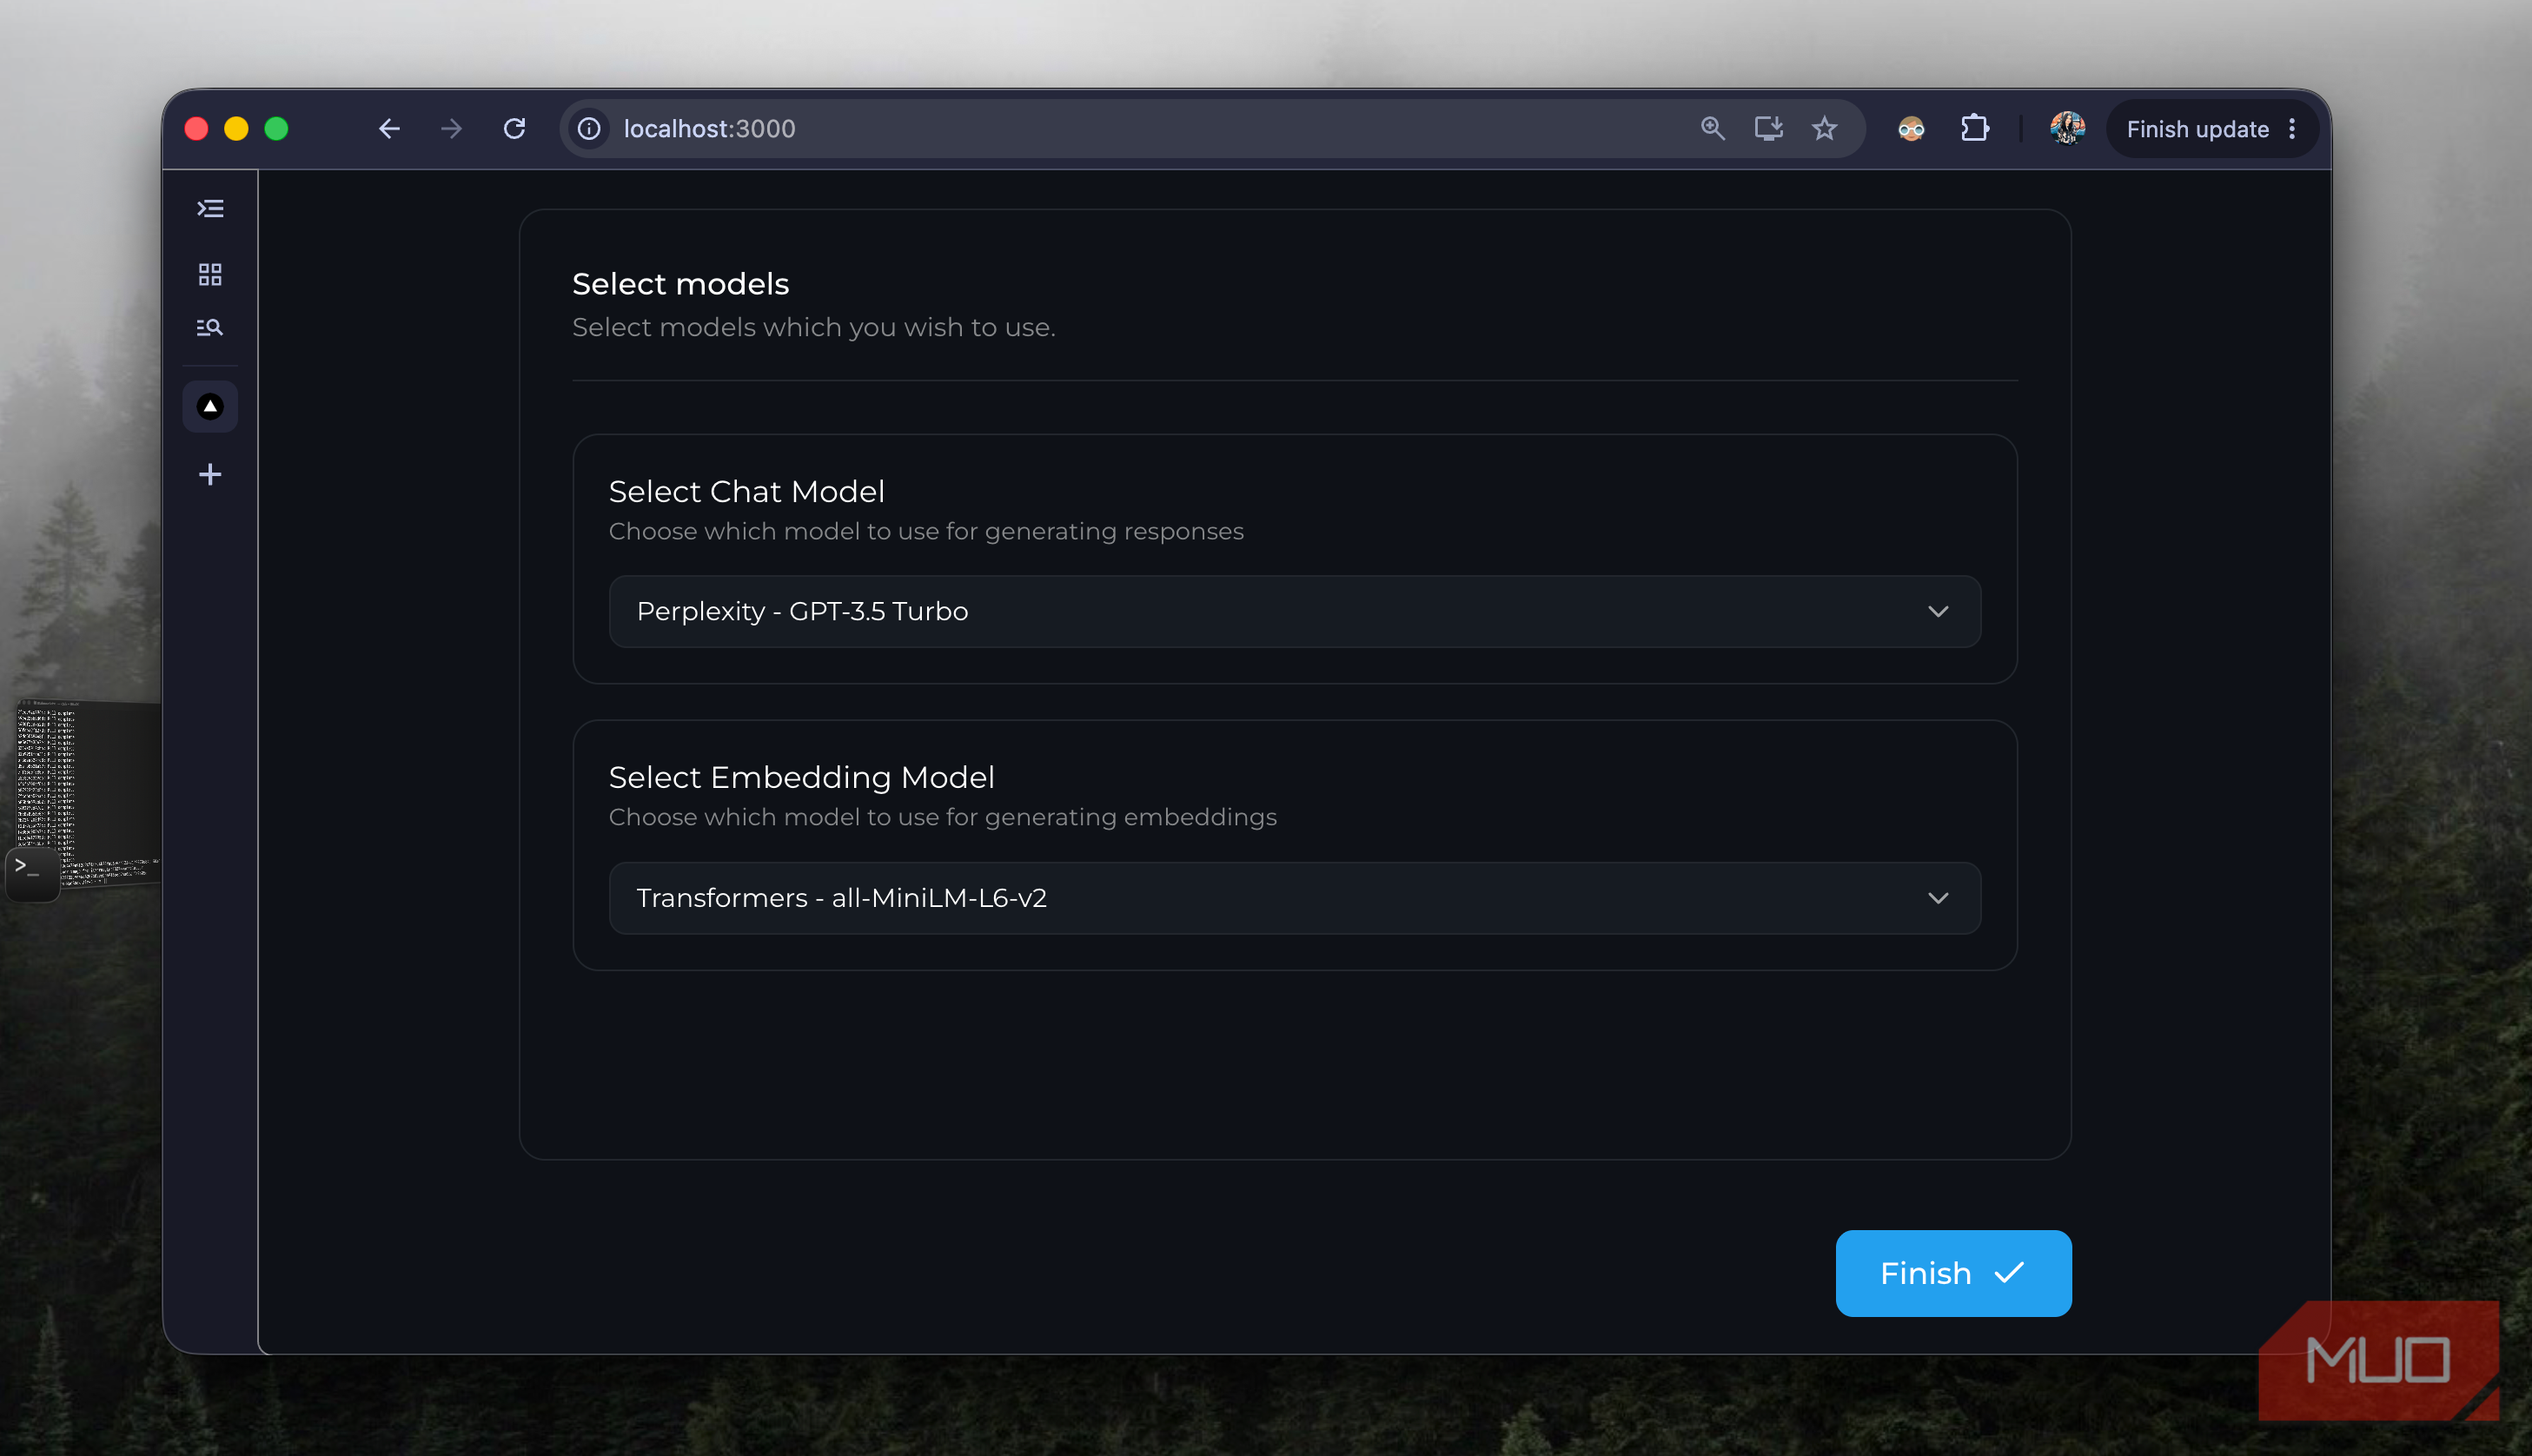Open Chrome three-dot menu

[x=2292, y=128]
